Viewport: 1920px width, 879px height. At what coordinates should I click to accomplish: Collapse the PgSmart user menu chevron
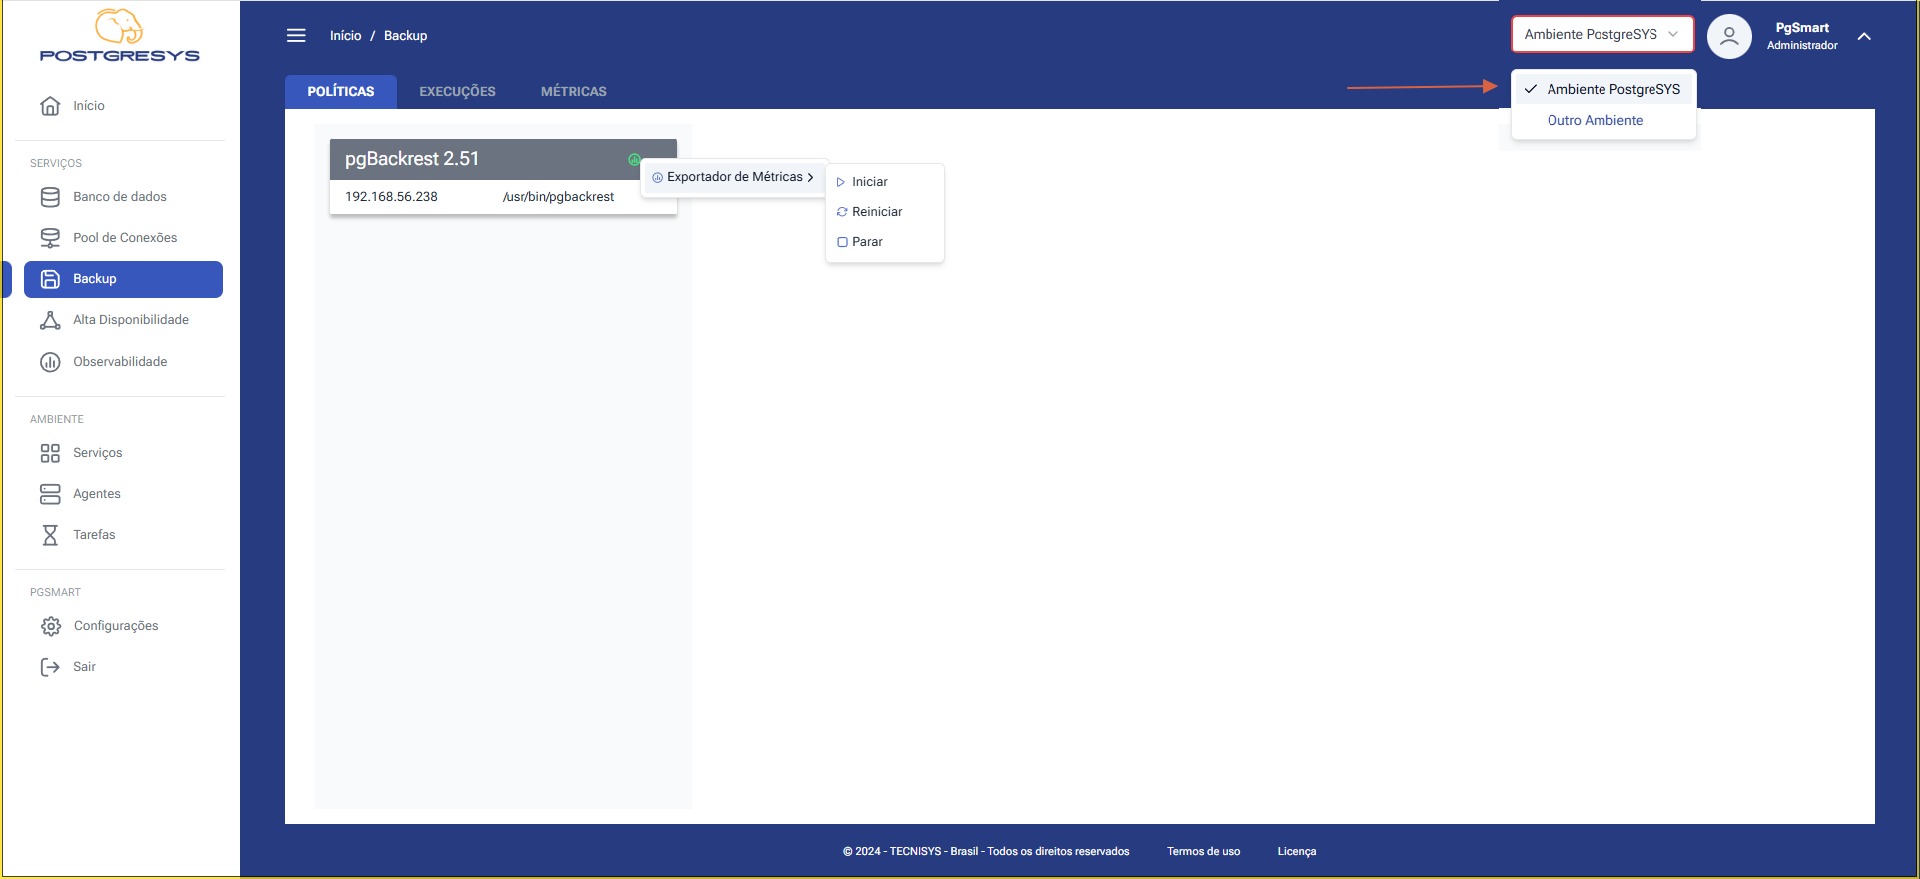[x=1864, y=36]
